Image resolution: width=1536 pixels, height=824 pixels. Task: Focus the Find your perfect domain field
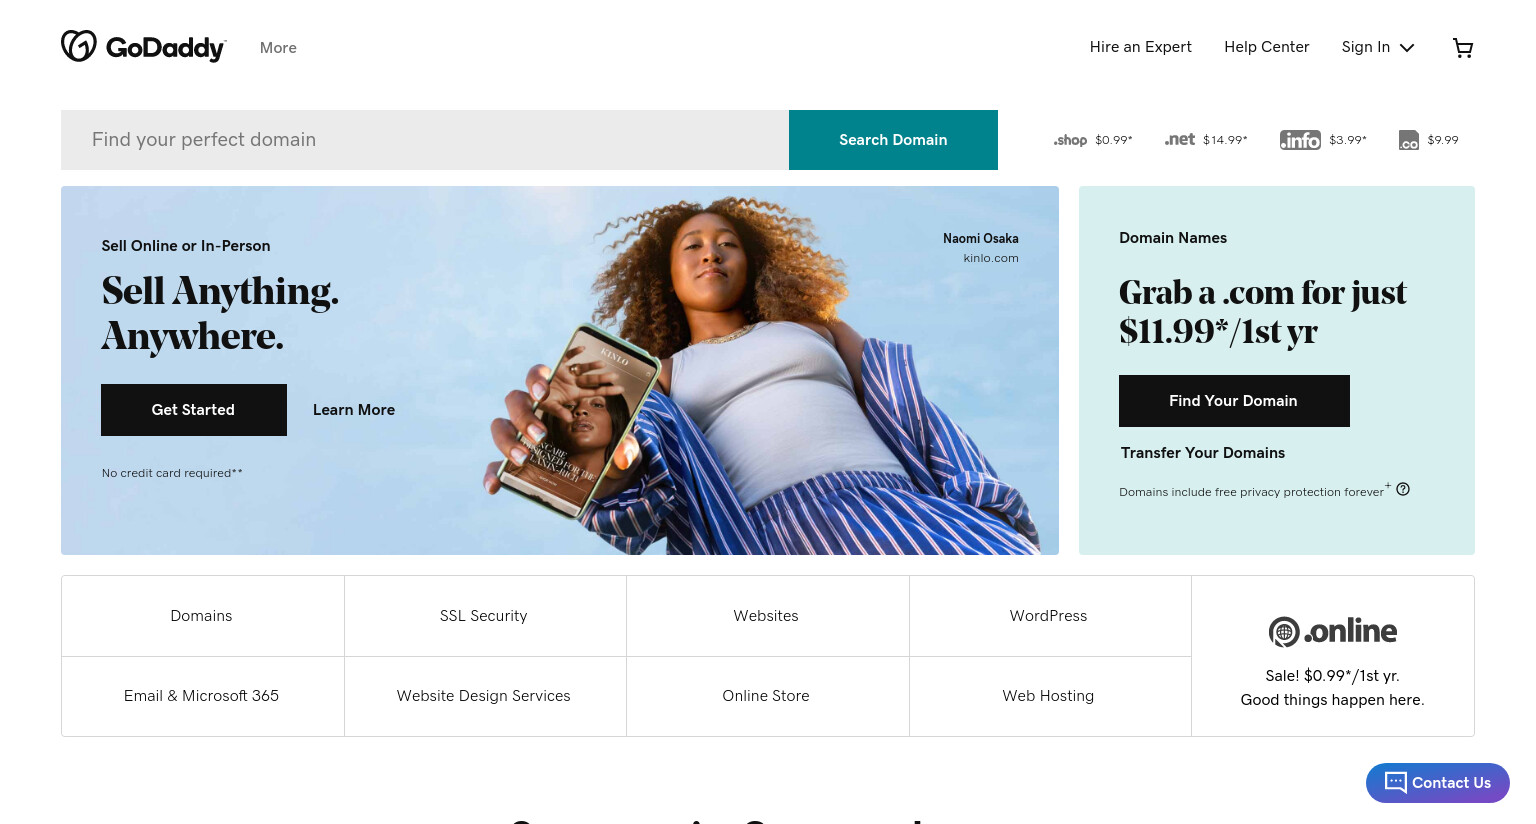click(425, 140)
